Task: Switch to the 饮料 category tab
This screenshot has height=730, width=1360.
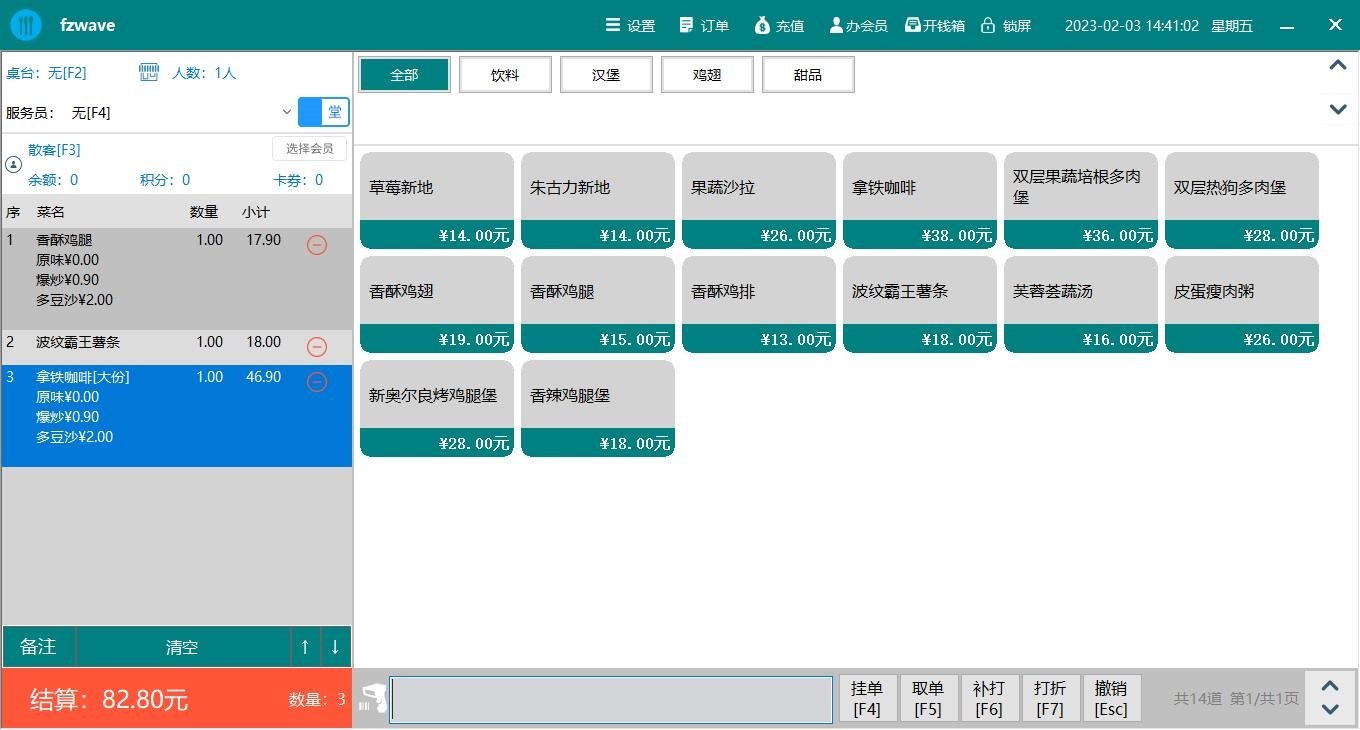Action: pyautogui.click(x=505, y=75)
